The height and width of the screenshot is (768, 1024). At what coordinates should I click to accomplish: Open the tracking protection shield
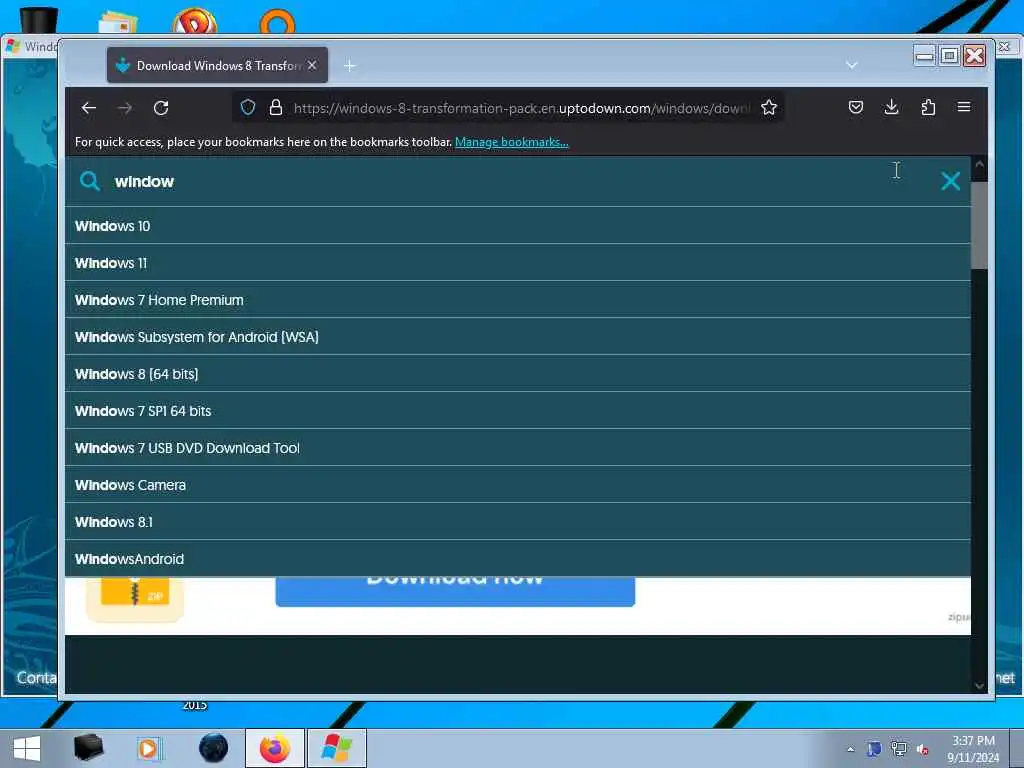(x=248, y=107)
